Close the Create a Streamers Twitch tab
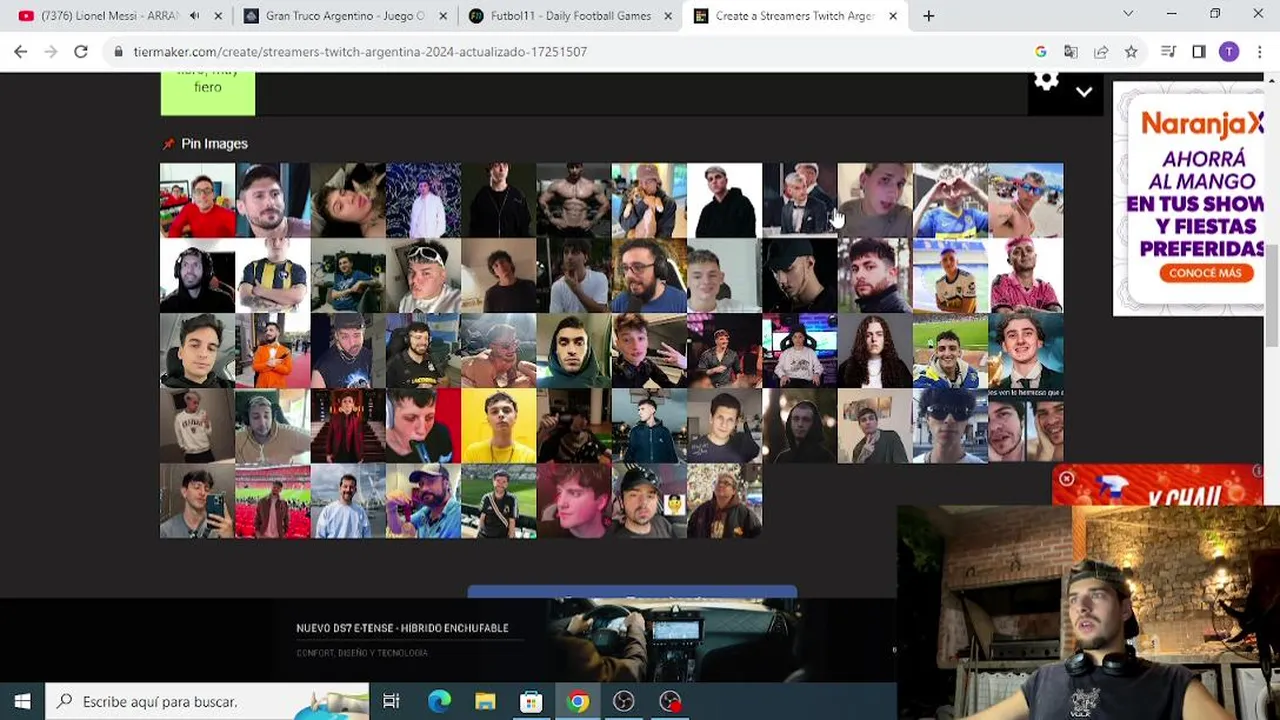Viewport: 1280px width, 720px height. click(893, 16)
